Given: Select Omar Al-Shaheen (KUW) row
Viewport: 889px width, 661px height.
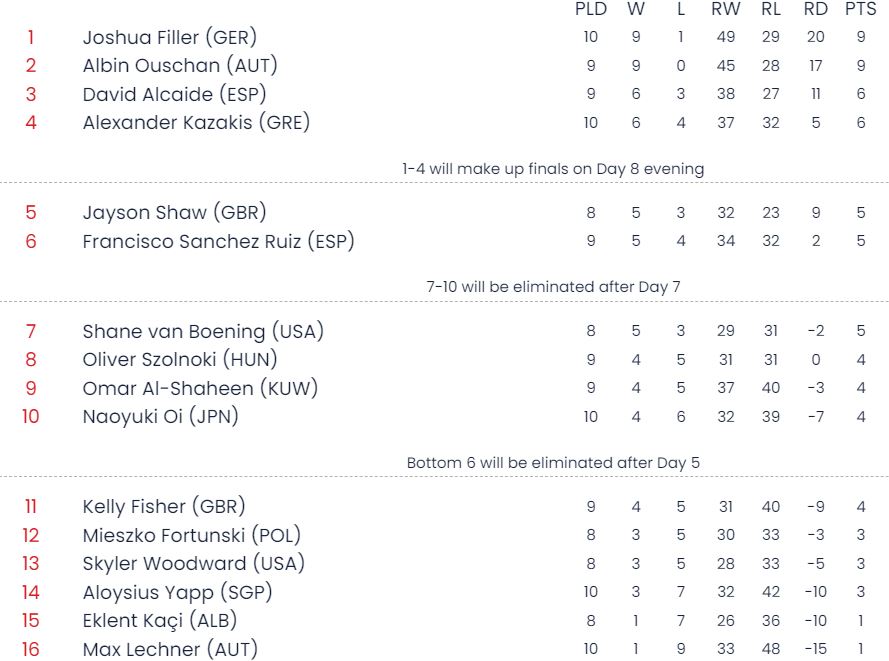Looking at the screenshot, I should (444, 388).
